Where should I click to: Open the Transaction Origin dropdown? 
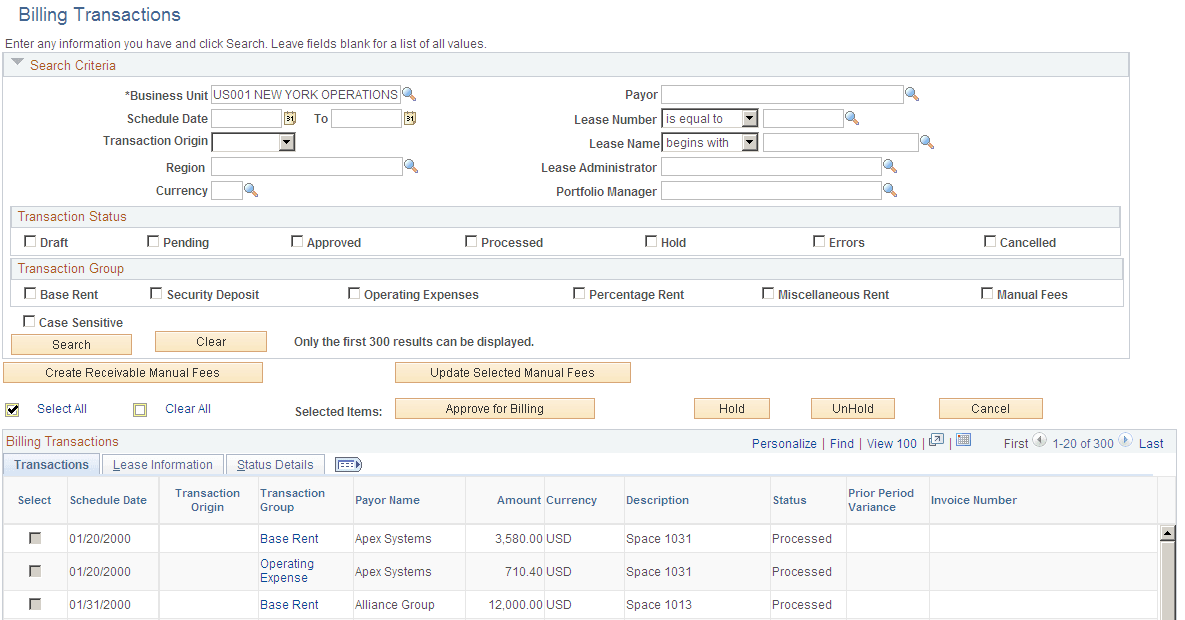(284, 142)
